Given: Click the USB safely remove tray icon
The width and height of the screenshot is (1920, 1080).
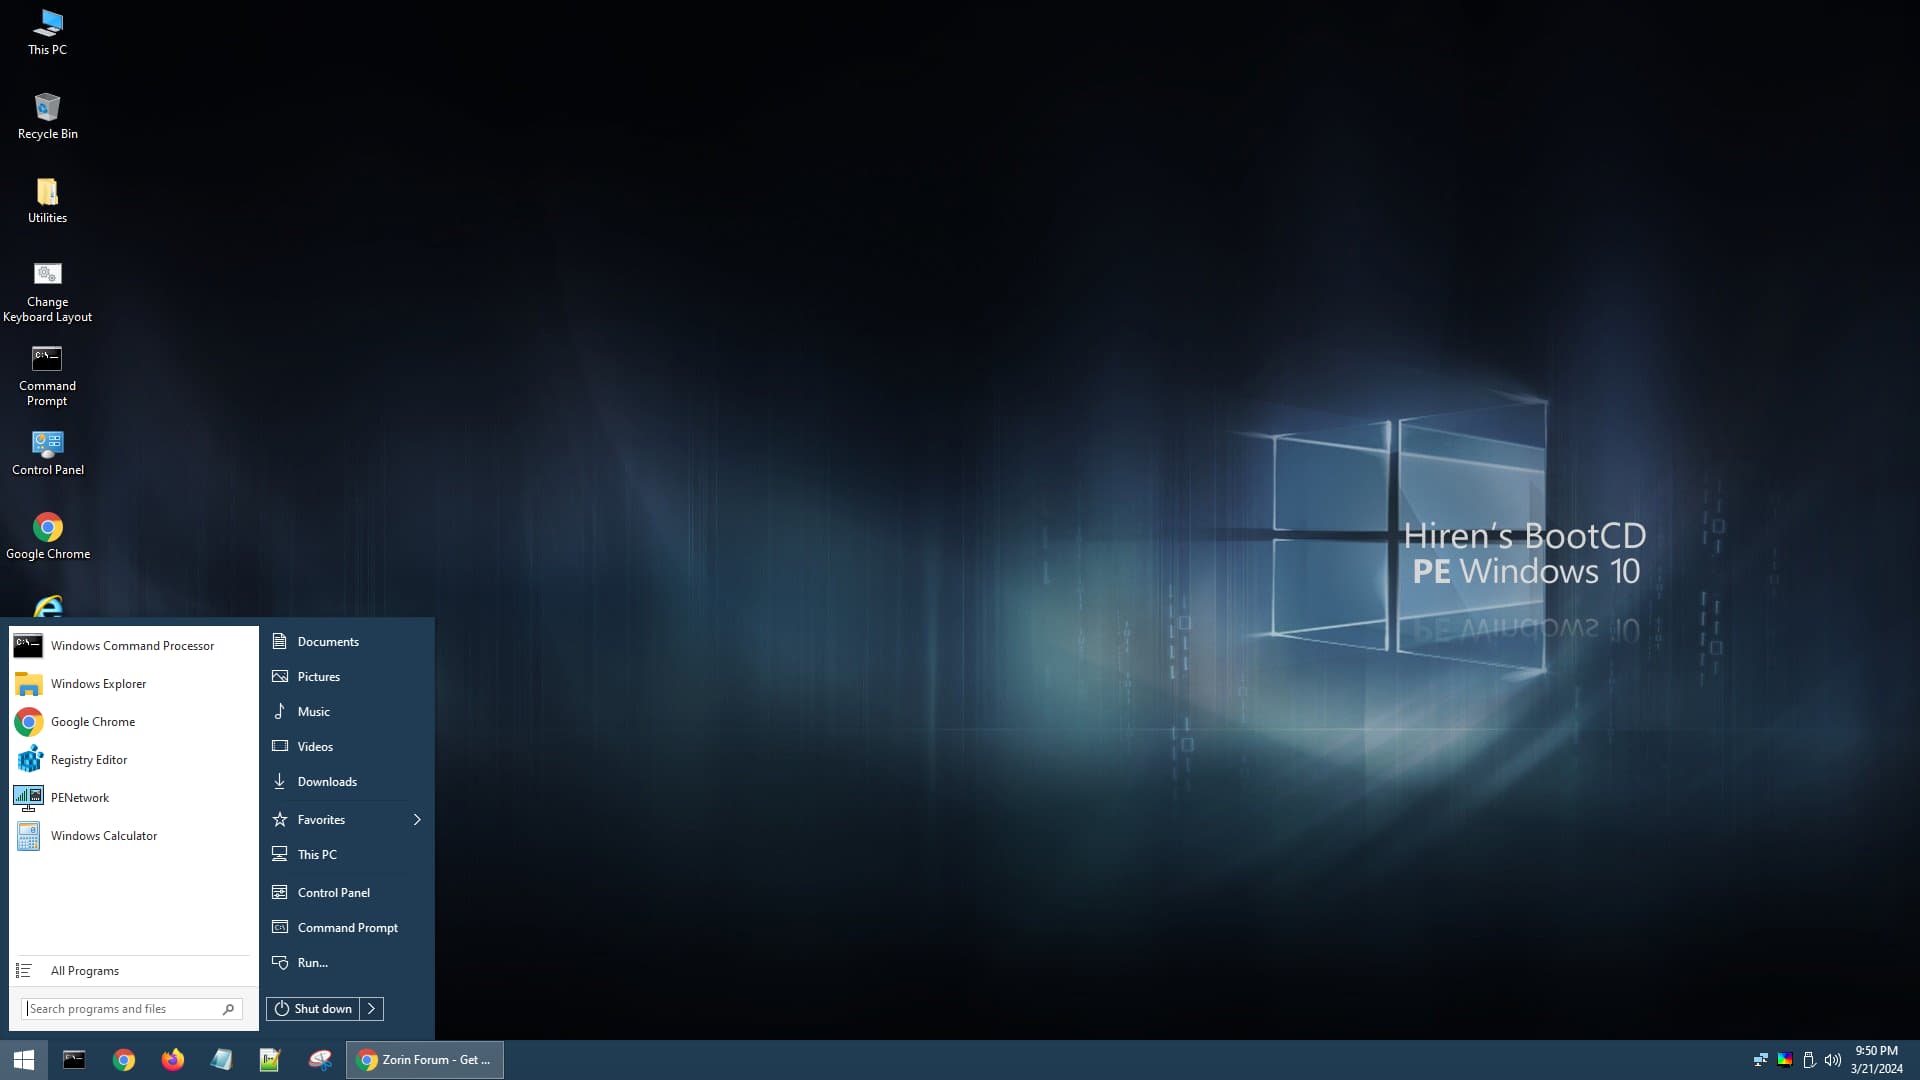Looking at the screenshot, I should [x=1809, y=1060].
